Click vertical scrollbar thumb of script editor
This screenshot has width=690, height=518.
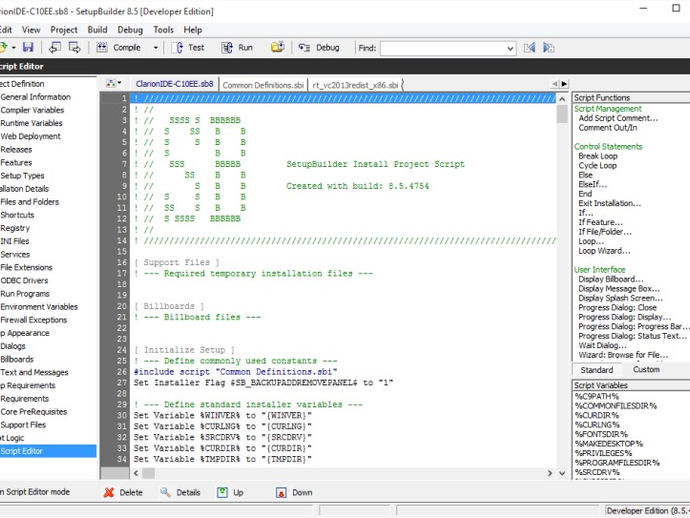pos(562,114)
